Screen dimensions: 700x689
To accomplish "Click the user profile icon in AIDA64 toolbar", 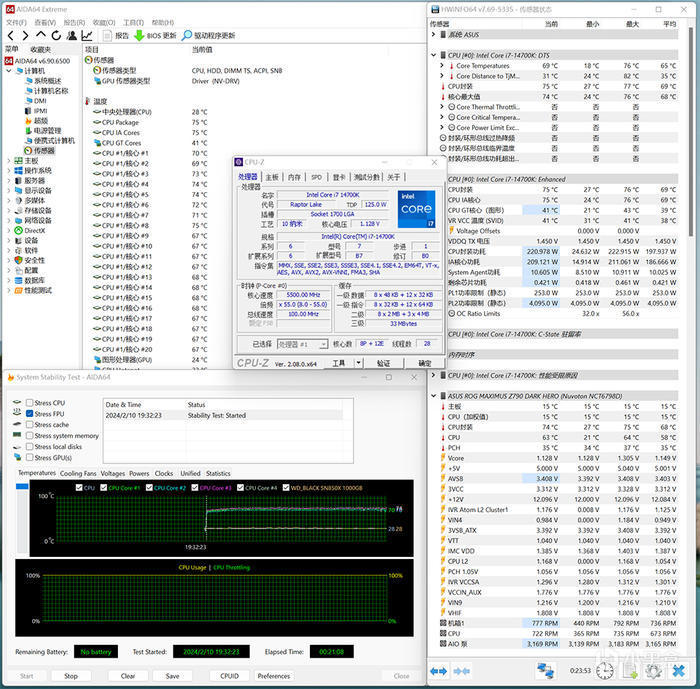I will point(70,35).
